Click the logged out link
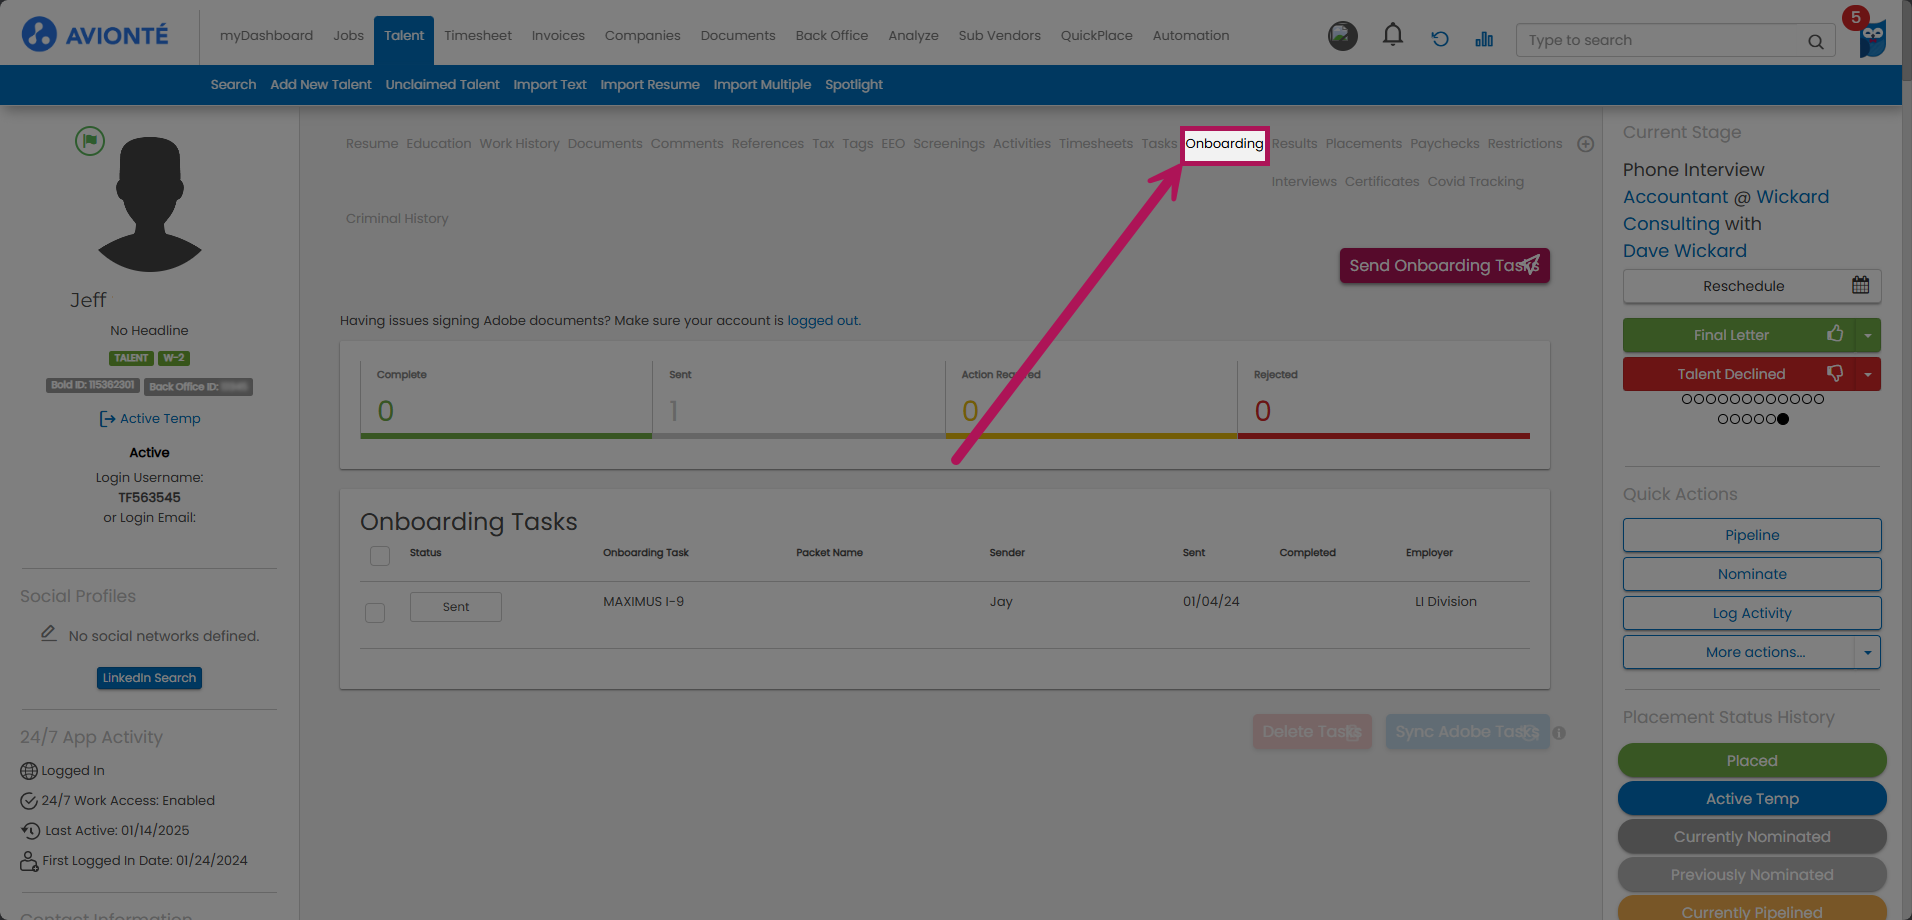The height and width of the screenshot is (920, 1912). 822,321
